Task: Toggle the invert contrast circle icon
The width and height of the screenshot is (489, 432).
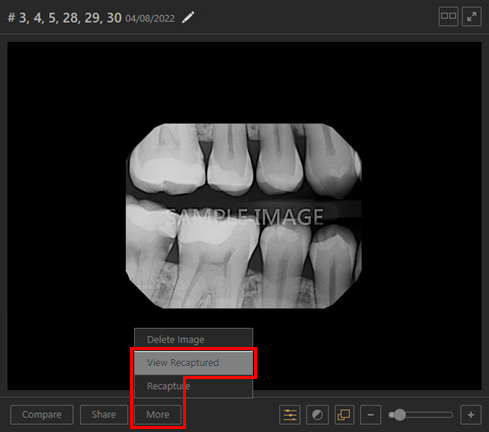Action: 317,415
